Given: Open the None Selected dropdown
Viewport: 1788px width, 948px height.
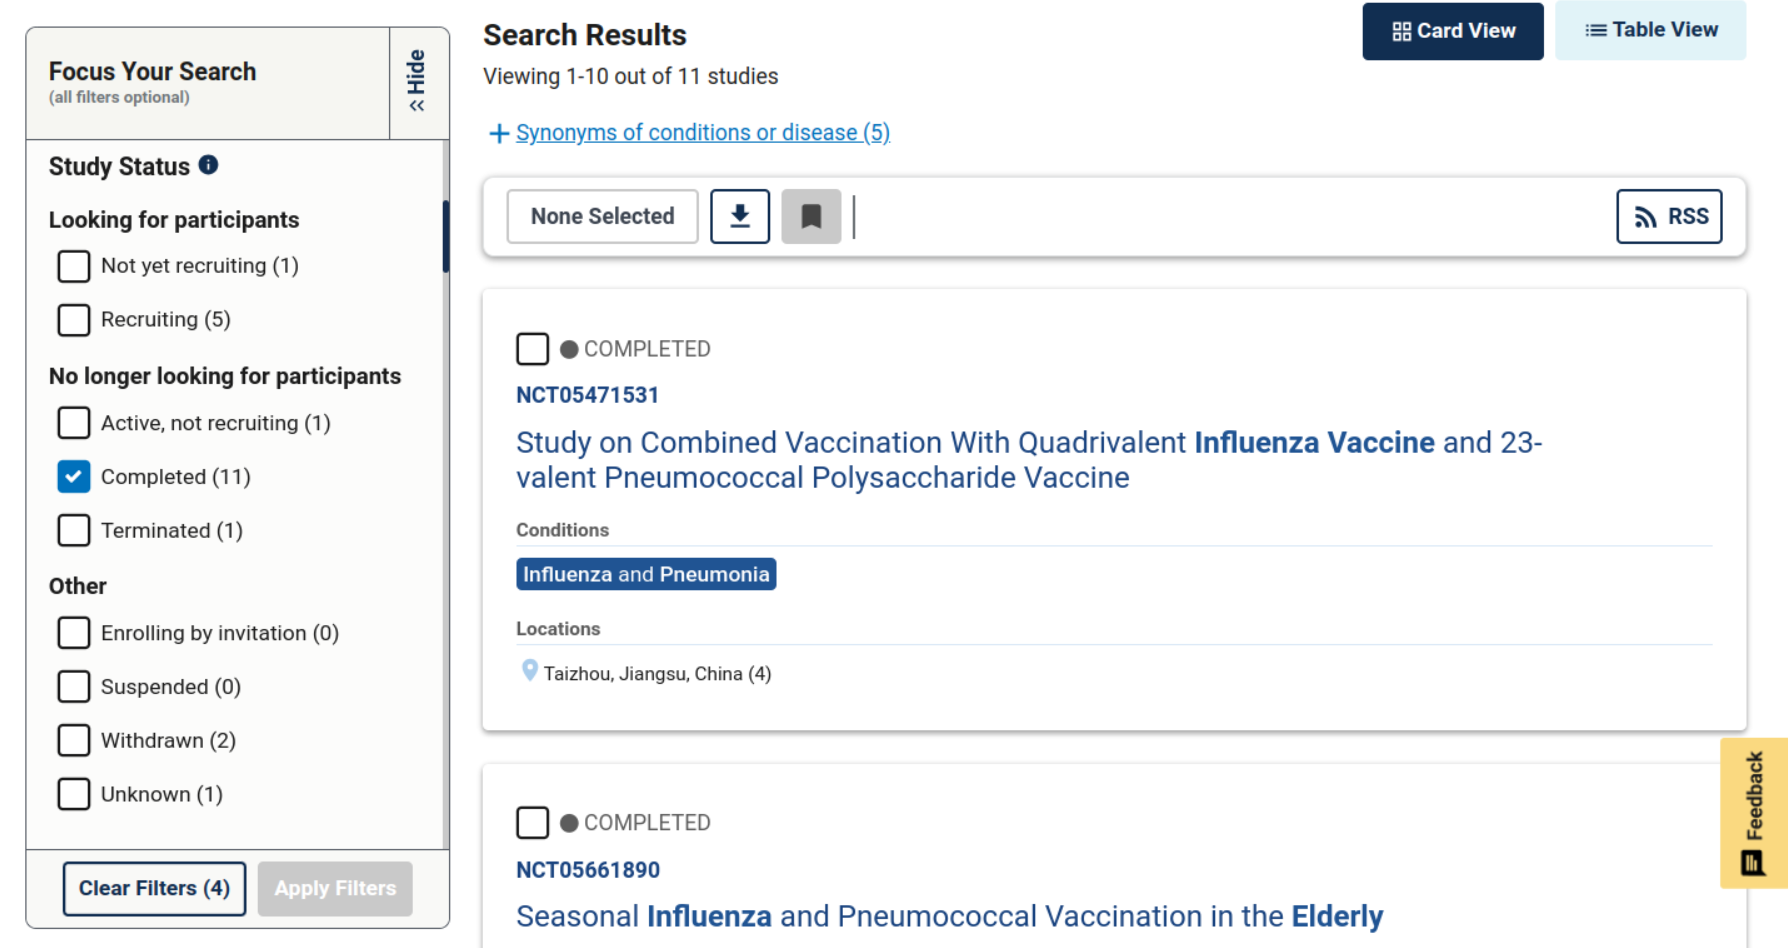Looking at the screenshot, I should [x=602, y=216].
